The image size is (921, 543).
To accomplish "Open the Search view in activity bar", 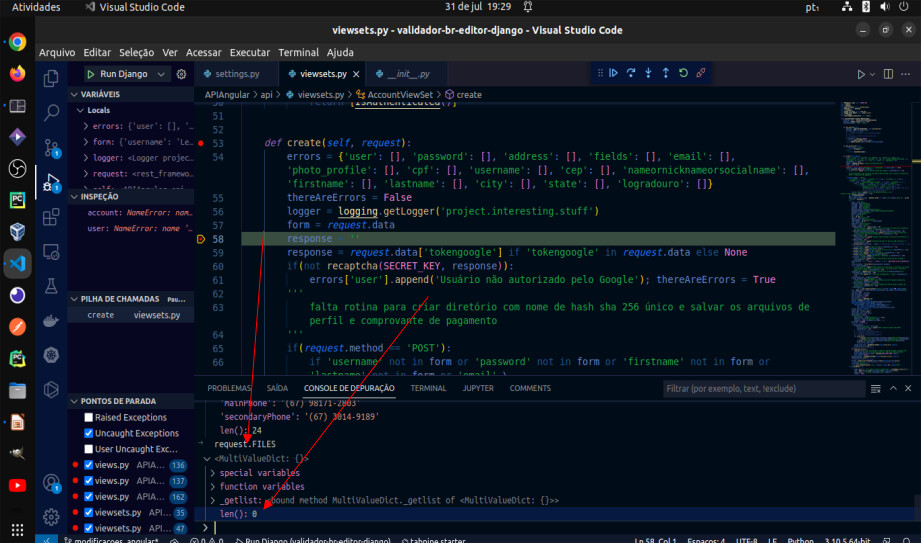I will [51, 112].
